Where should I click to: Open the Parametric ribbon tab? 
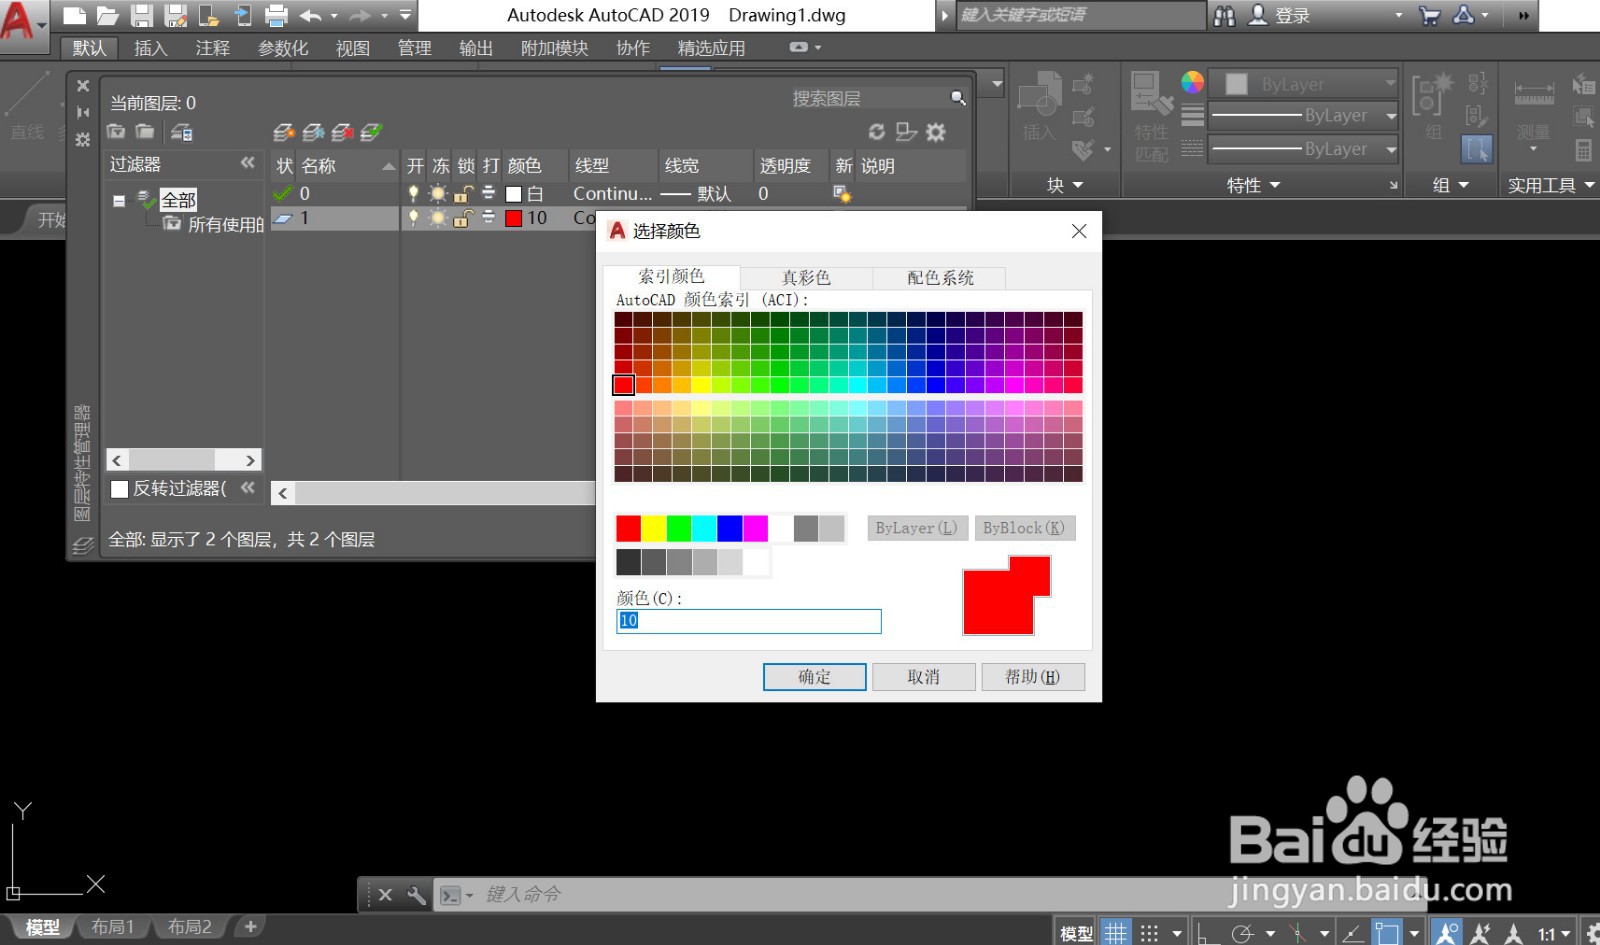coord(283,48)
